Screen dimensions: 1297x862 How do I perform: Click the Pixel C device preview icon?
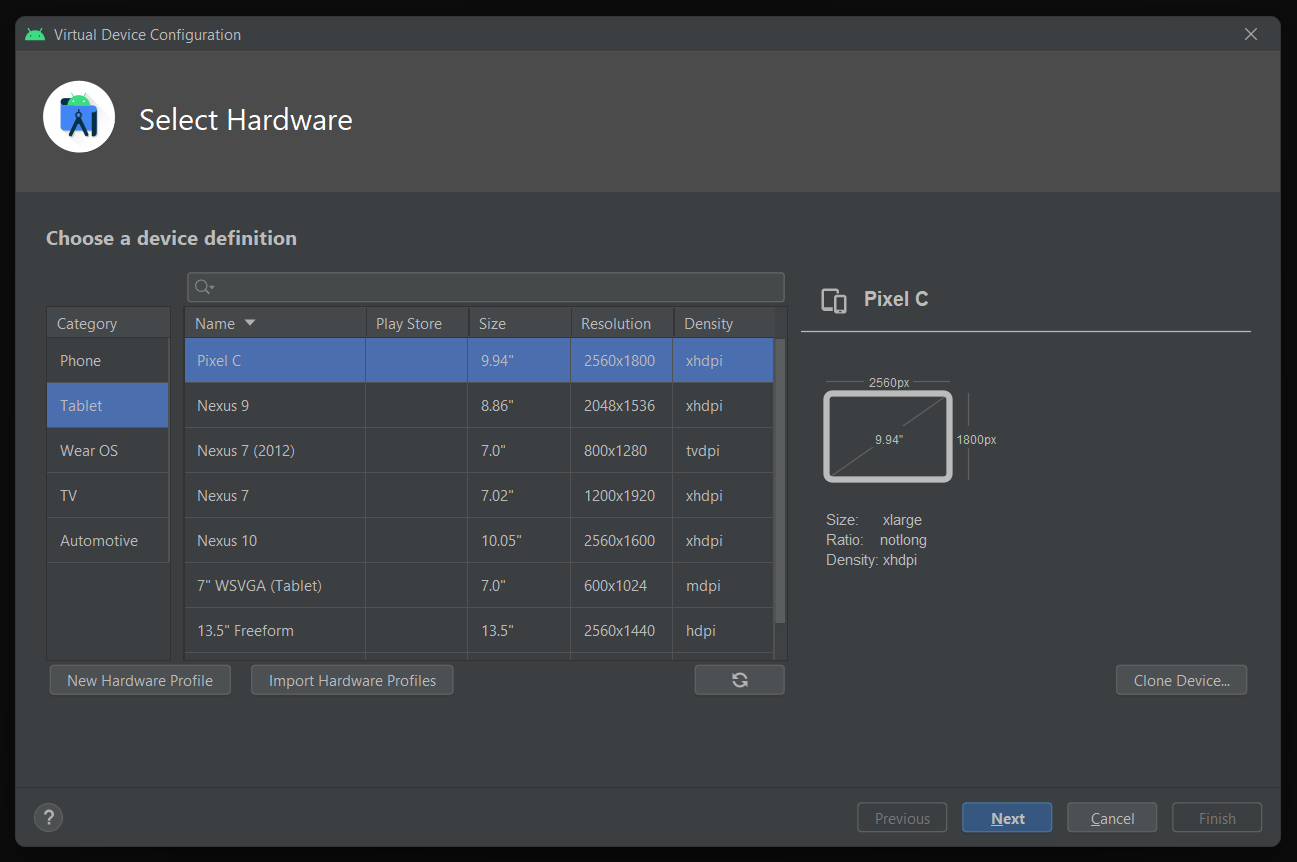click(834, 300)
